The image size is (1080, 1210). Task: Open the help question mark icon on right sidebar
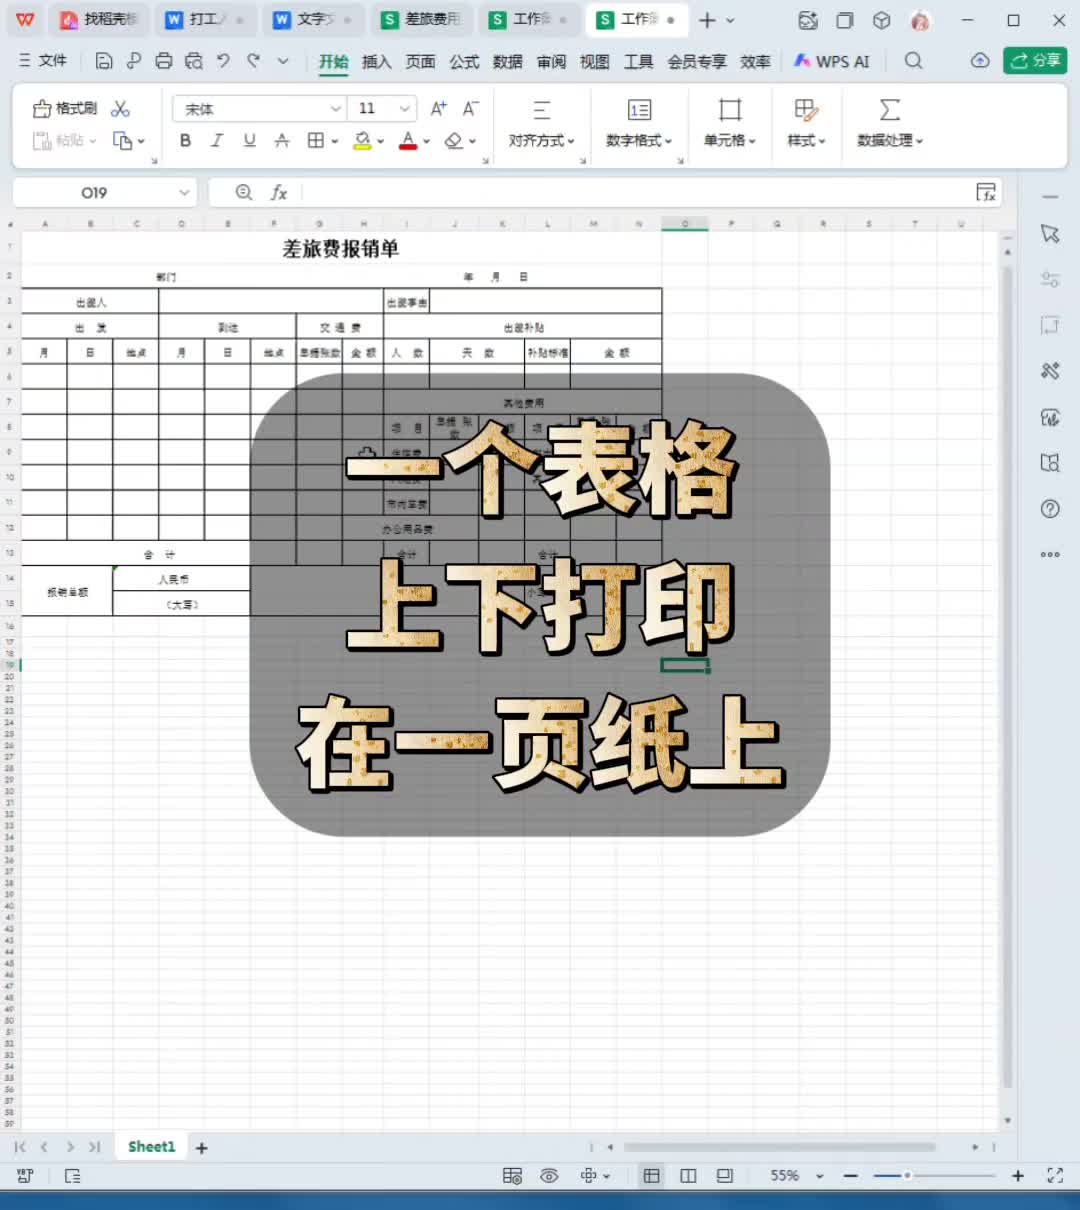1049,508
